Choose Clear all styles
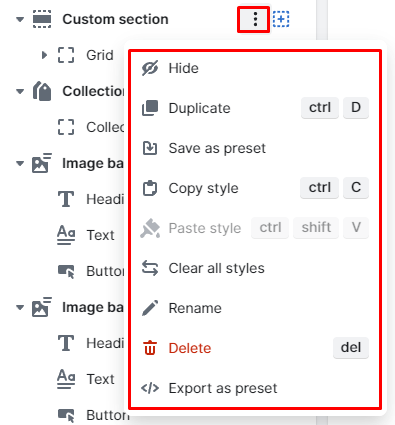The width and height of the screenshot is (395, 425). [x=255, y=268]
